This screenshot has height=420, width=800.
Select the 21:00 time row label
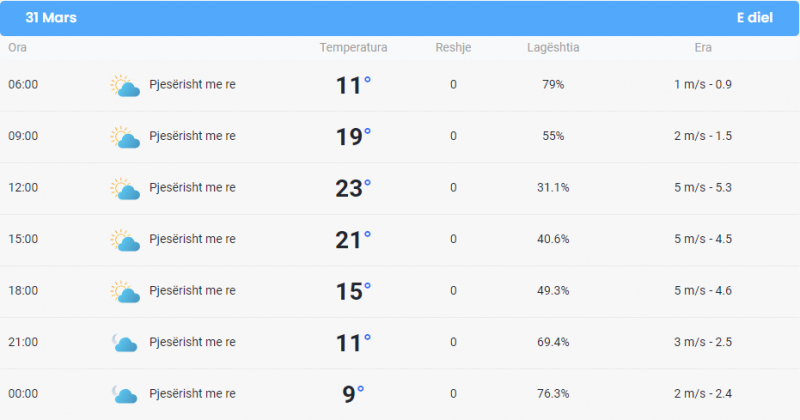[x=23, y=342]
